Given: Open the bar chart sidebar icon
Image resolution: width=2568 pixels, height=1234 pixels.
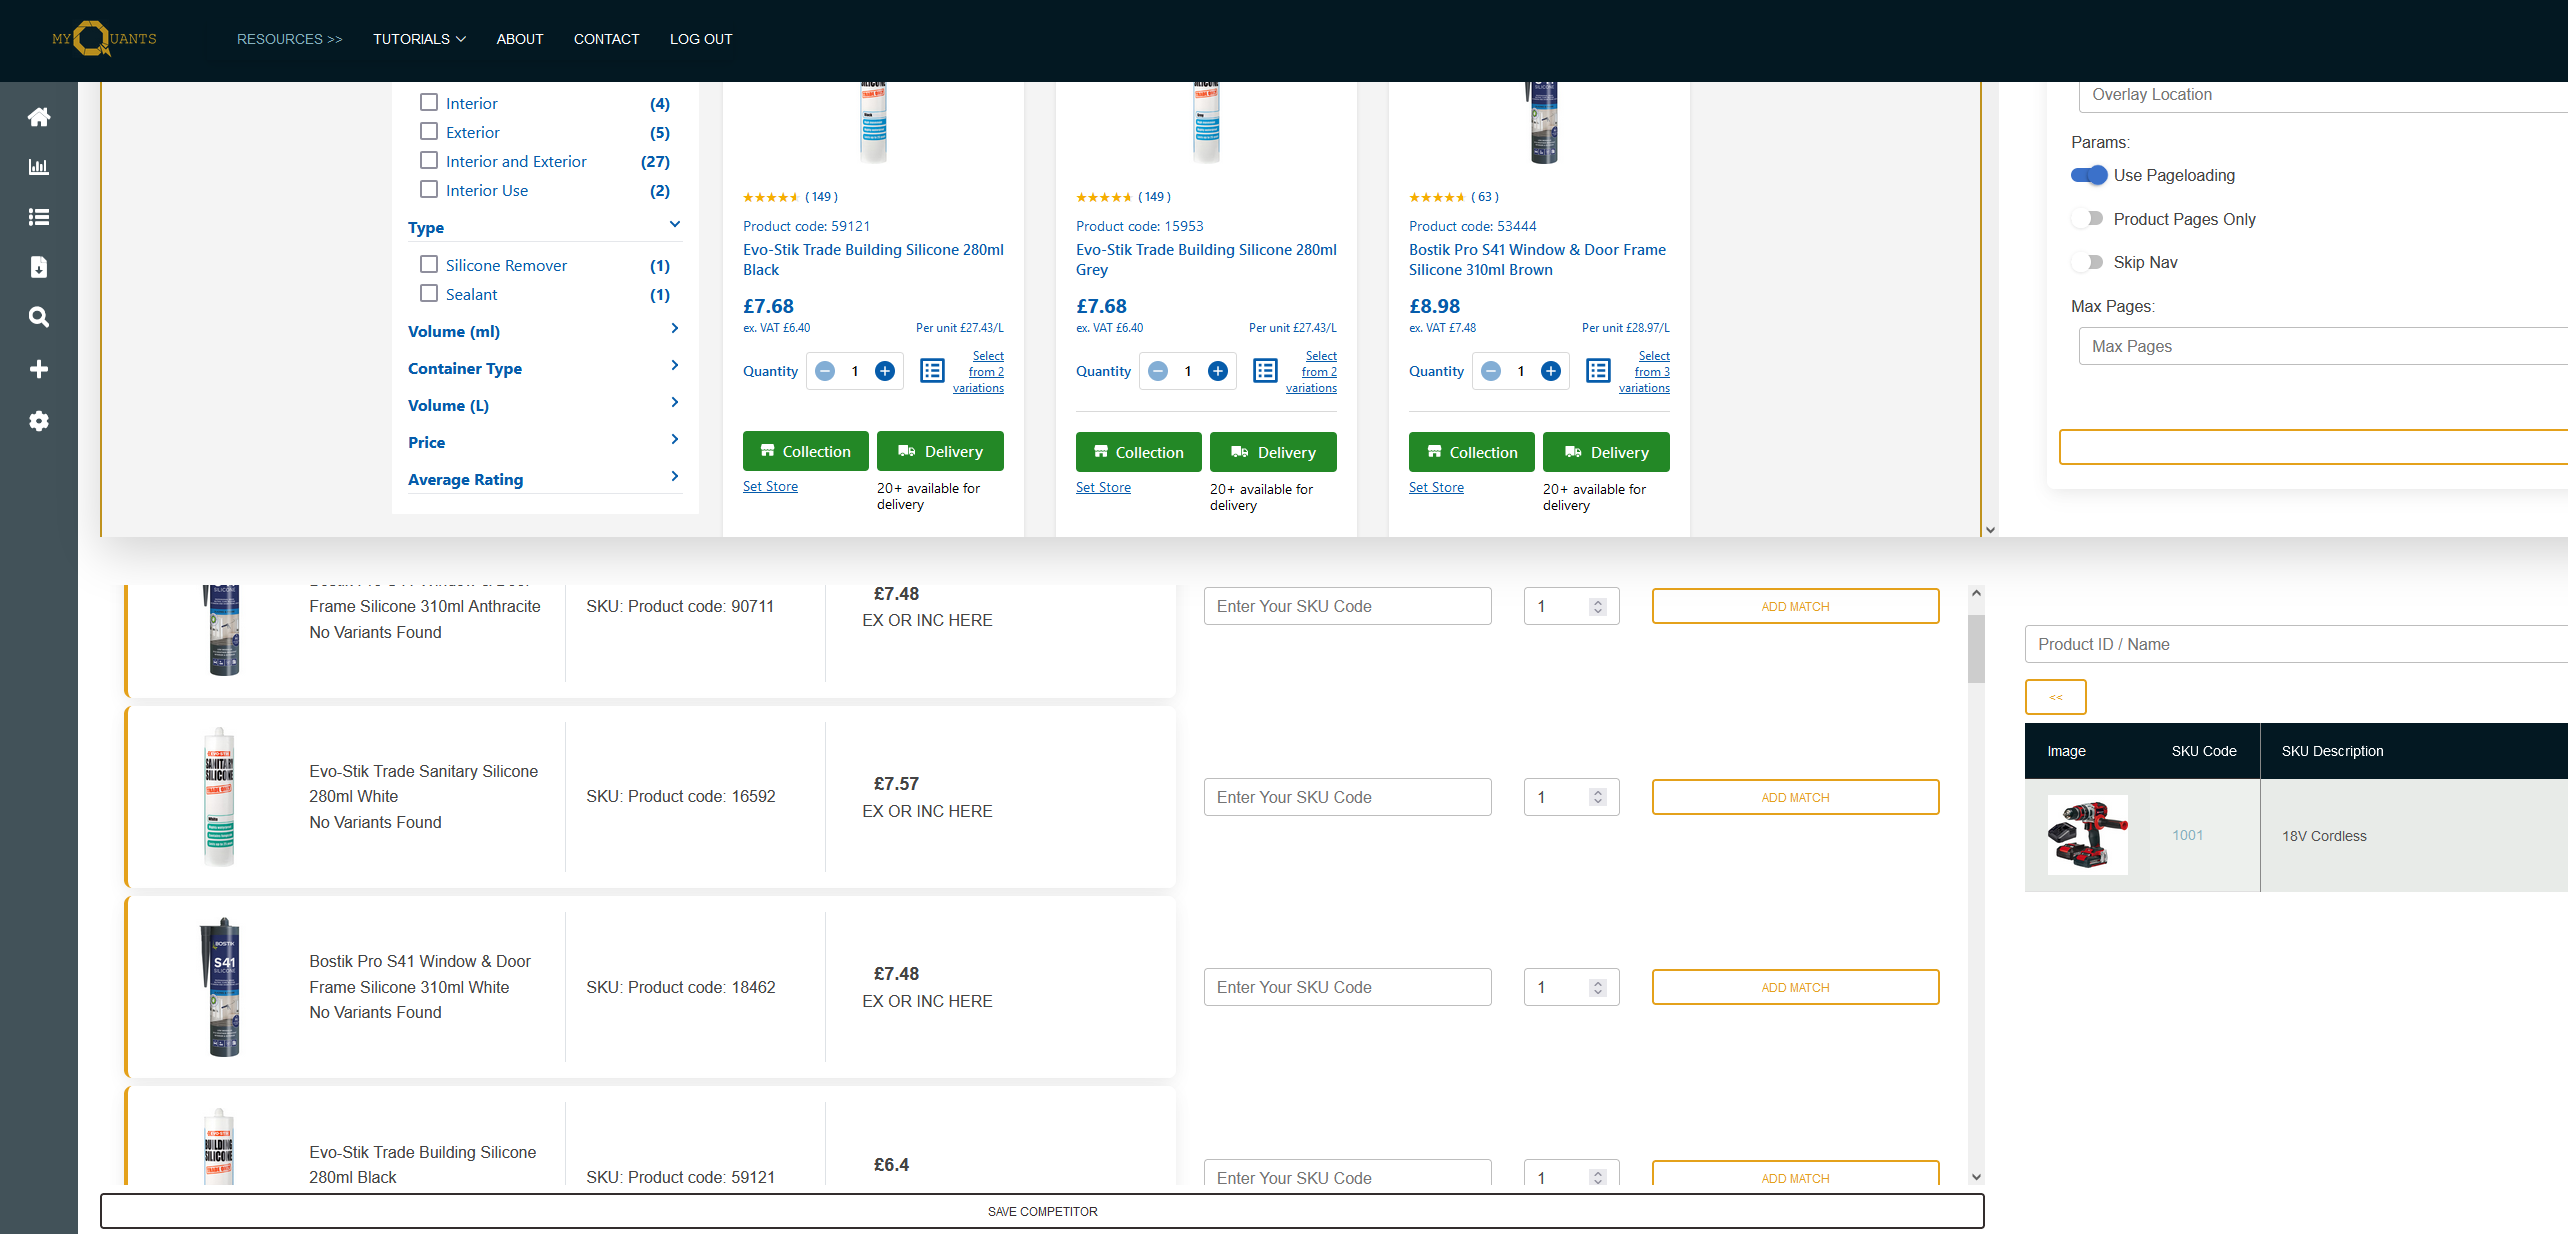Looking at the screenshot, I should (x=39, y=167).
